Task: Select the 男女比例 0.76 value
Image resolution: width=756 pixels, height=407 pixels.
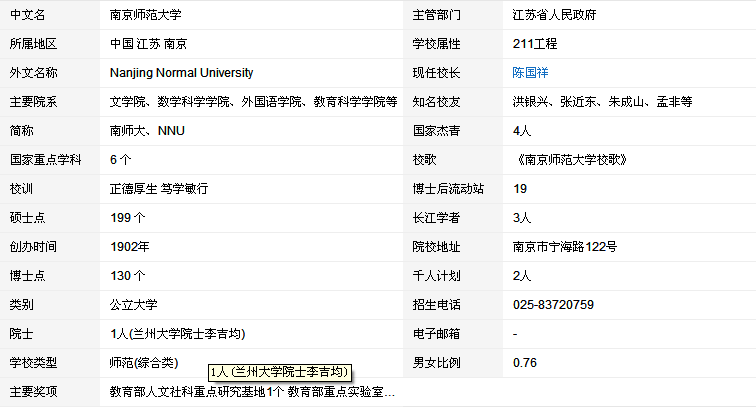Action: (525, 362)
